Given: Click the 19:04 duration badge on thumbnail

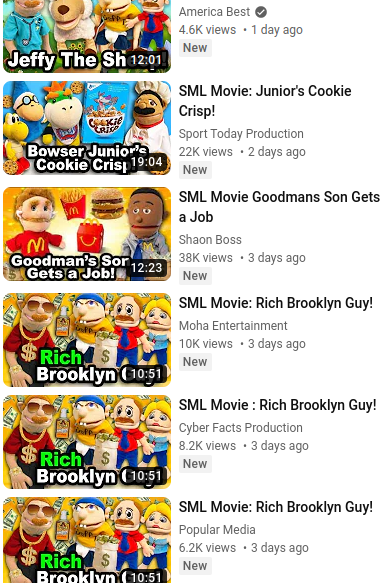Looking at the screenshot, I should pos(147,162).
